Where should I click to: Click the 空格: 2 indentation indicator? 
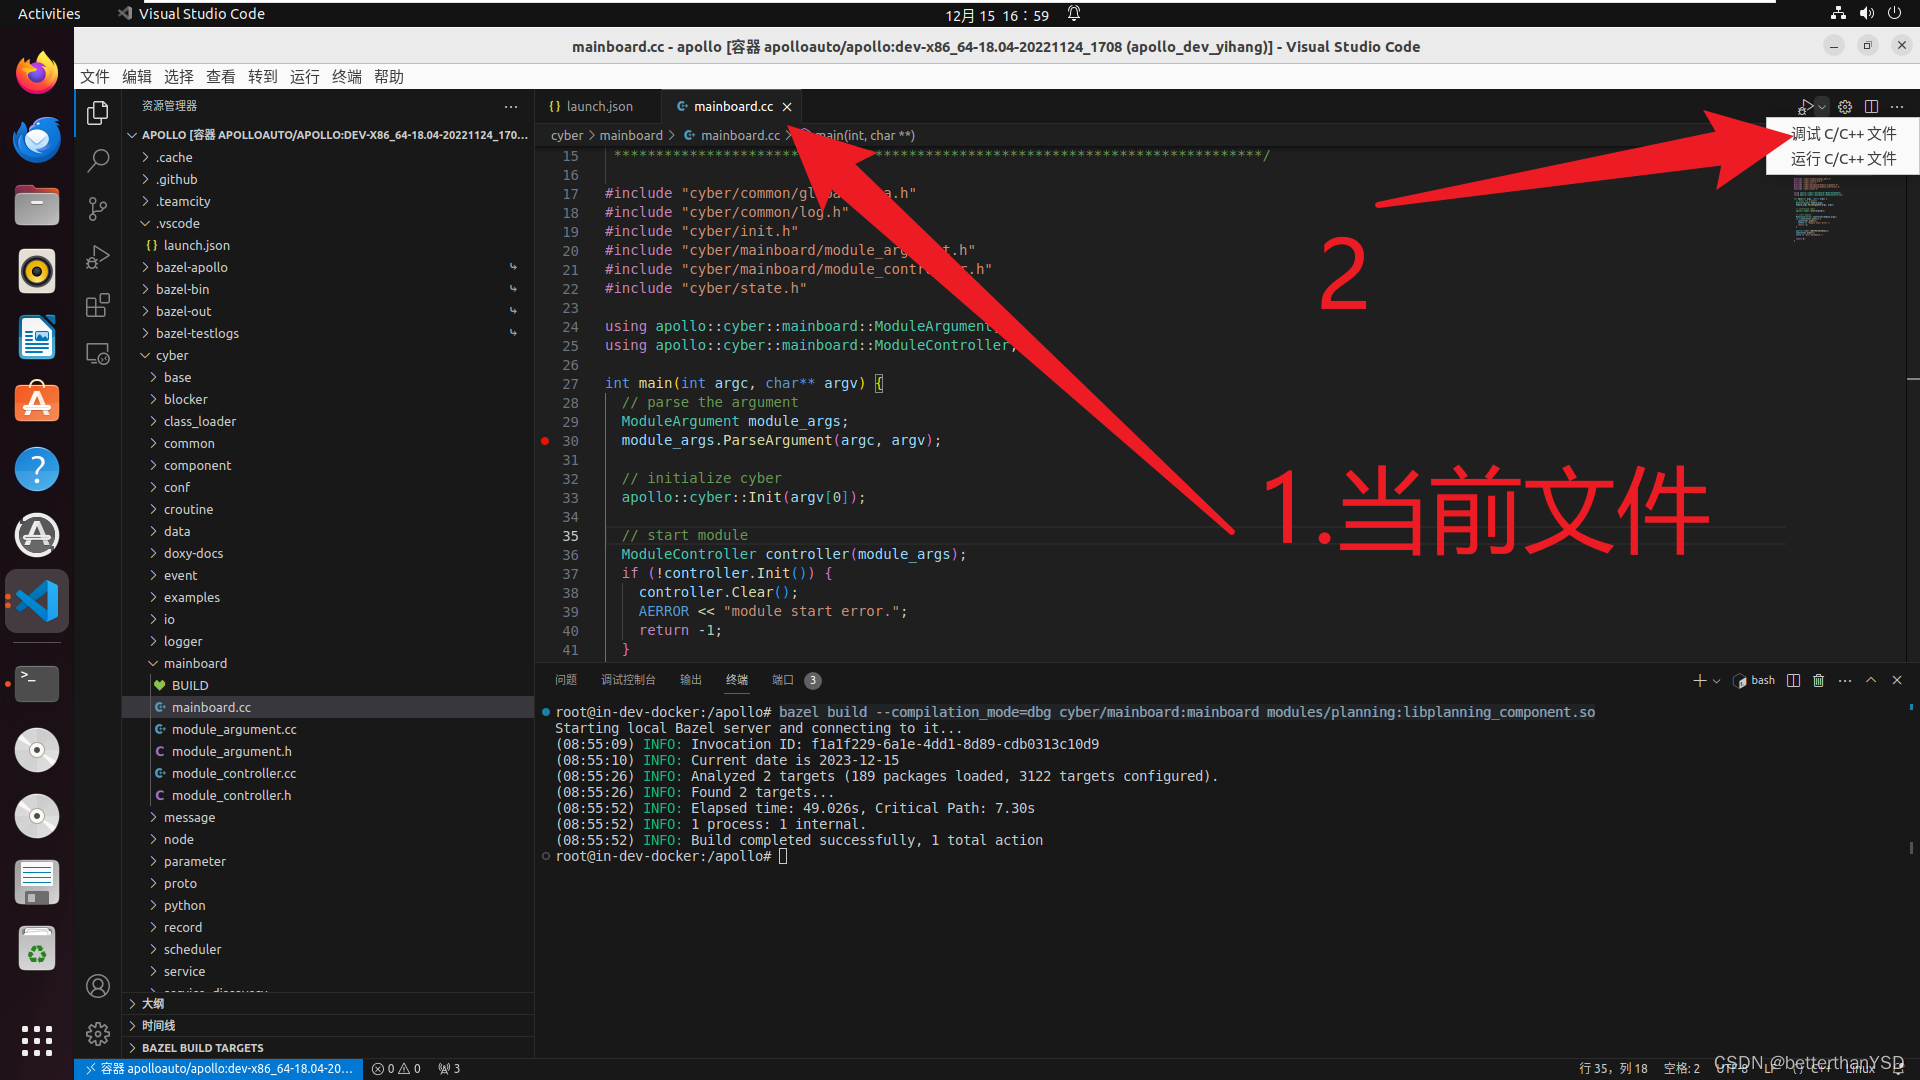pyautogui.click(x=1681, y=1068)
